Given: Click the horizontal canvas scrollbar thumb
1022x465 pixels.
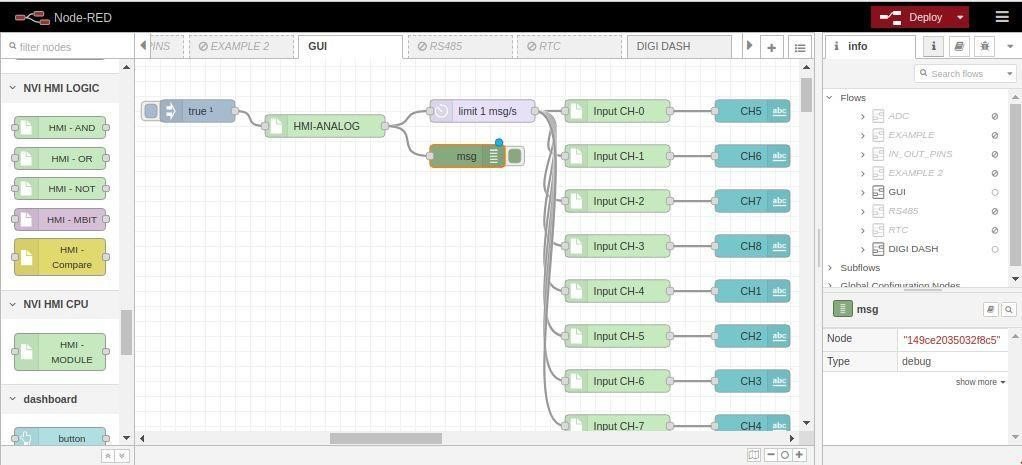Looking at the screenshot, I should pos(385,438).
